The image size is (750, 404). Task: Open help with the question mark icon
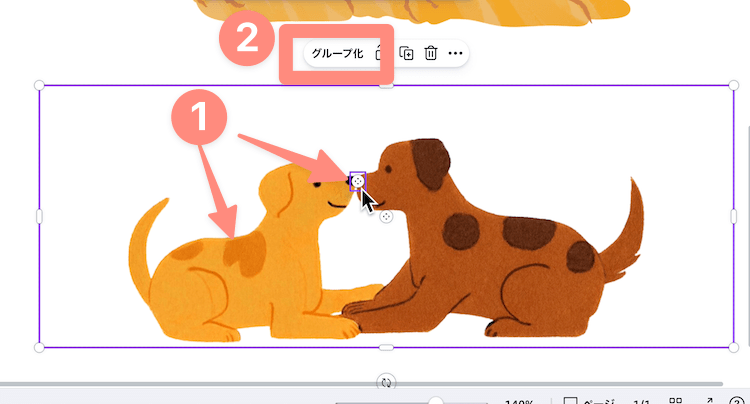coord(737,402)
